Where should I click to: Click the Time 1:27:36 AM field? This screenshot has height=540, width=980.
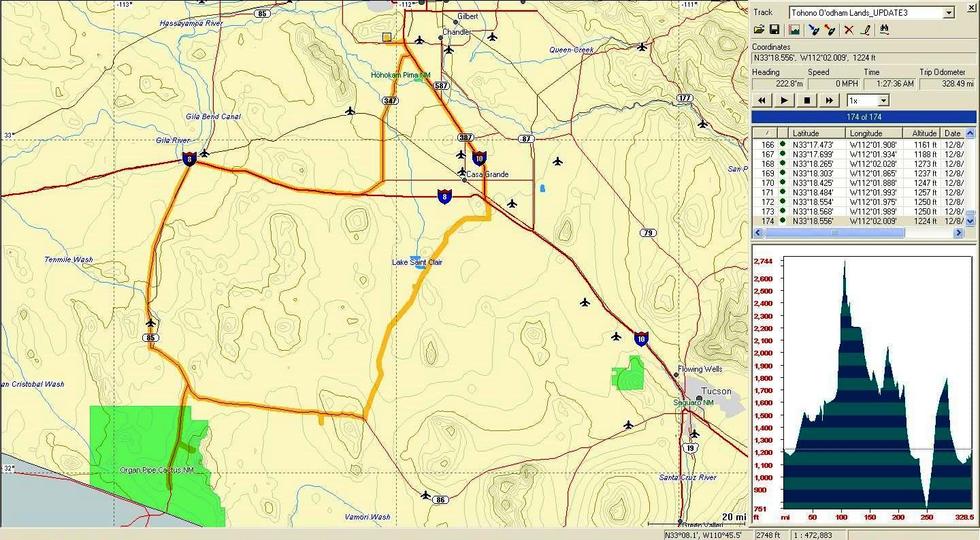[890, 83]
